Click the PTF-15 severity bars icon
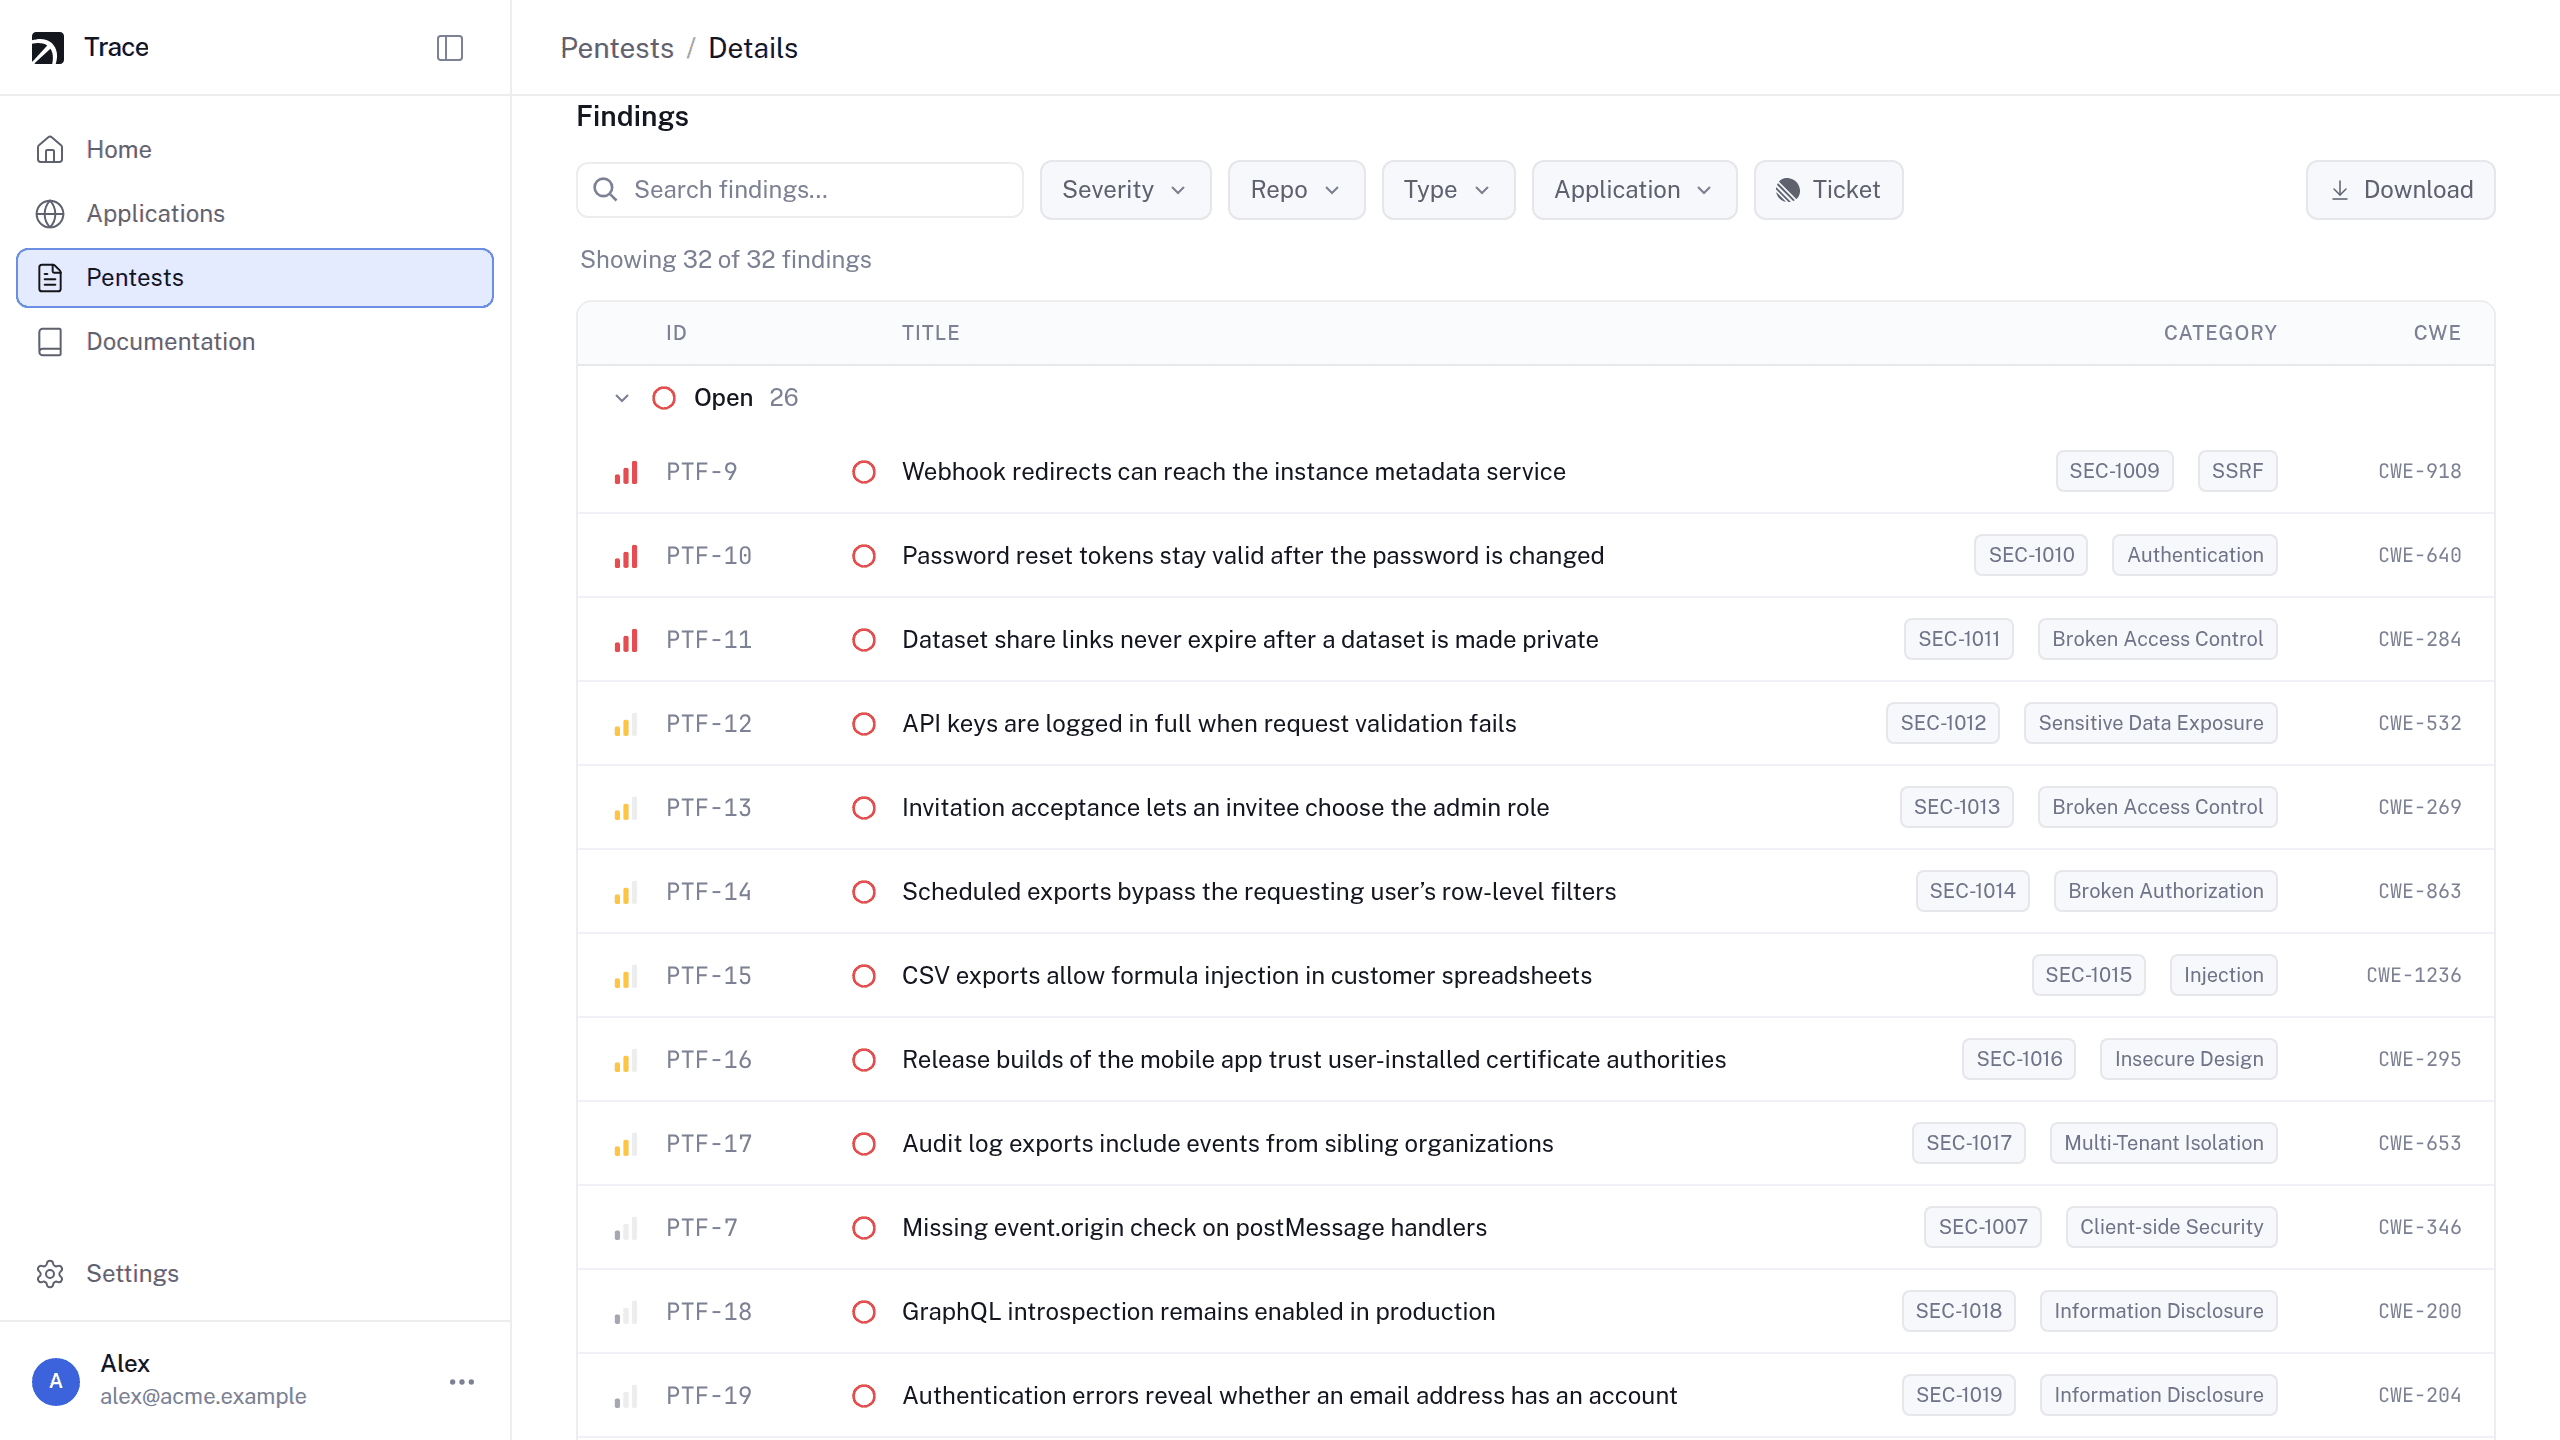 tap(626, 976)
